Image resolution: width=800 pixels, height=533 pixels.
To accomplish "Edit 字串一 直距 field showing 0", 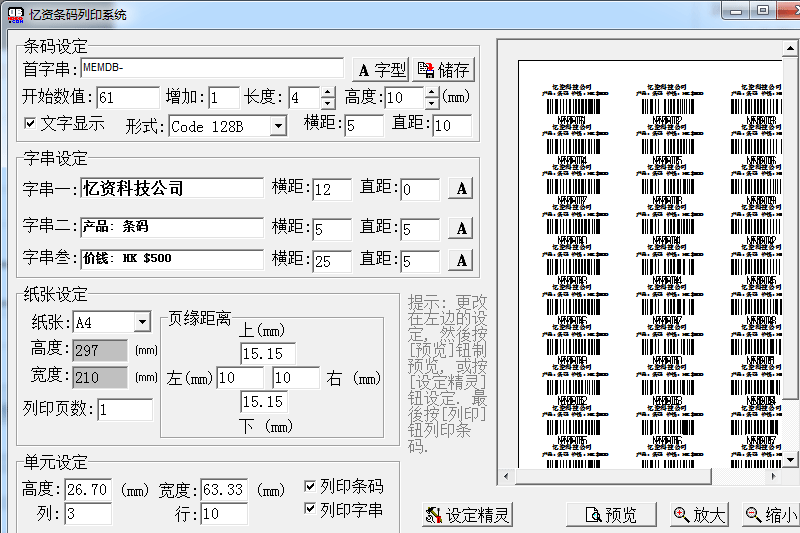I will pyautogui.click(x=420, y=190).
